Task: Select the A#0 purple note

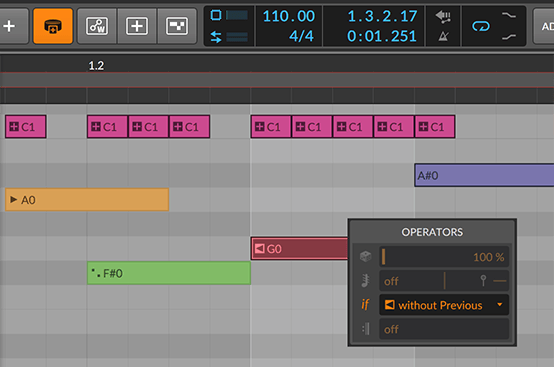Action: (484, 175)
